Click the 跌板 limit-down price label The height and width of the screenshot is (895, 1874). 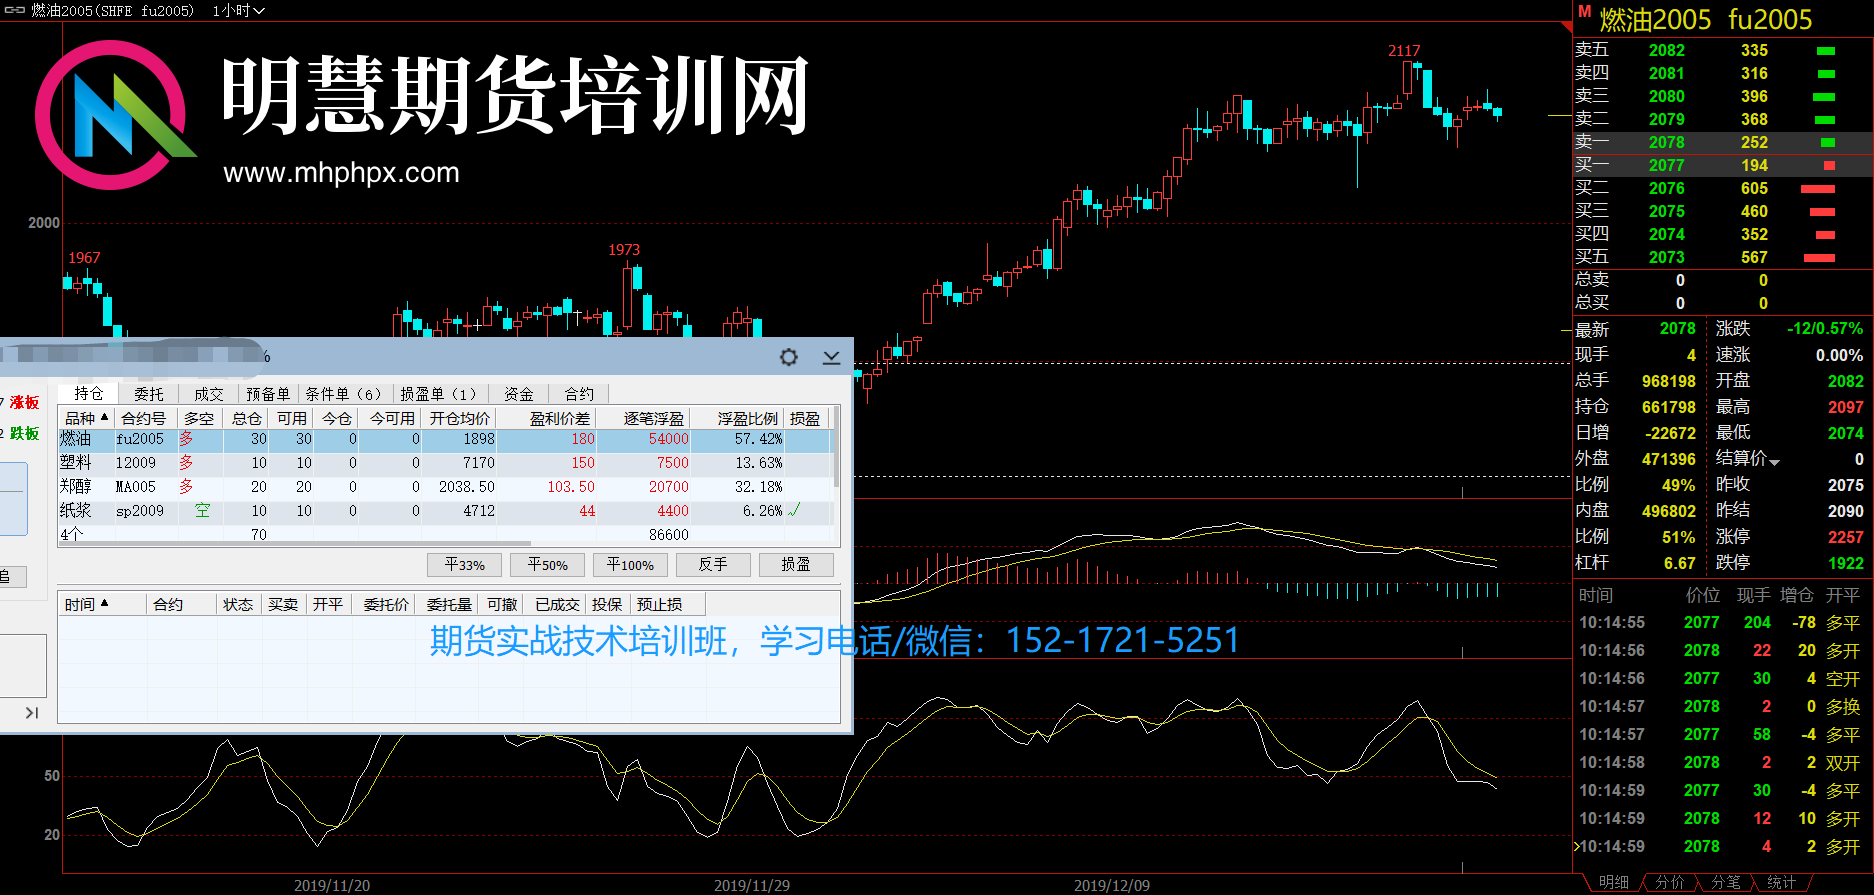pos(24,433)
